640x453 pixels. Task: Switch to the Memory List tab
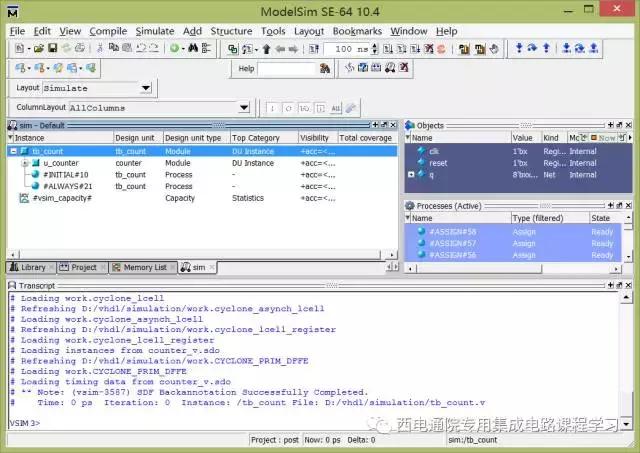[x=141, y=267]
